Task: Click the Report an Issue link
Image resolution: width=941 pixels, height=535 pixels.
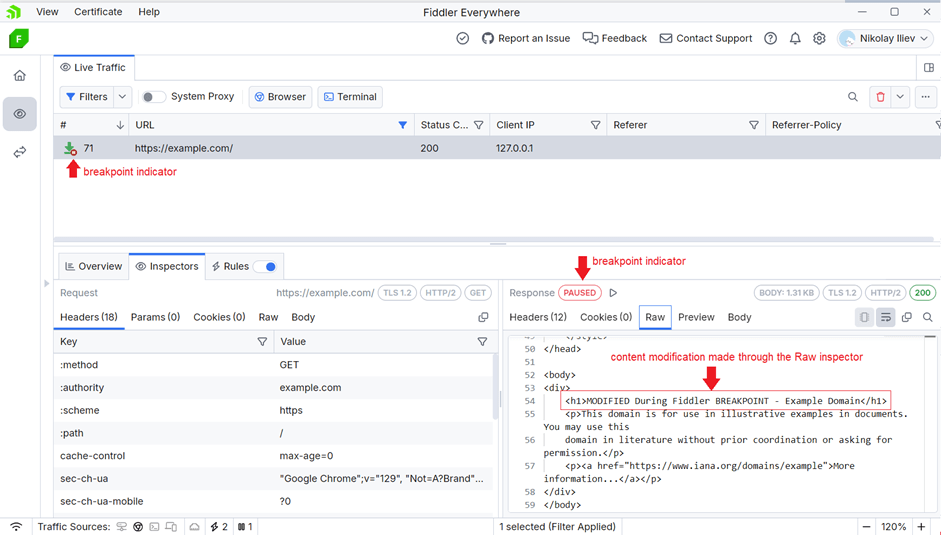Action: pos(526,39)
